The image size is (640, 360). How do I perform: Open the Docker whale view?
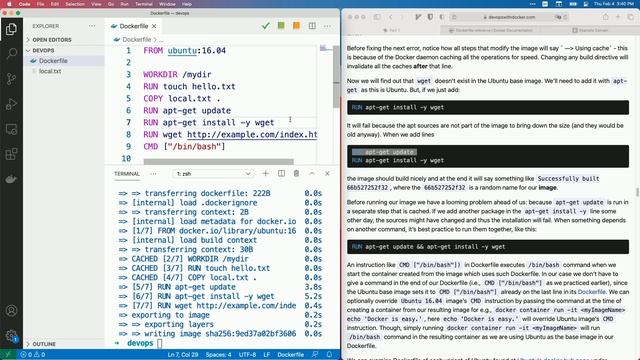pyautogui.click(x=11, y=179)
